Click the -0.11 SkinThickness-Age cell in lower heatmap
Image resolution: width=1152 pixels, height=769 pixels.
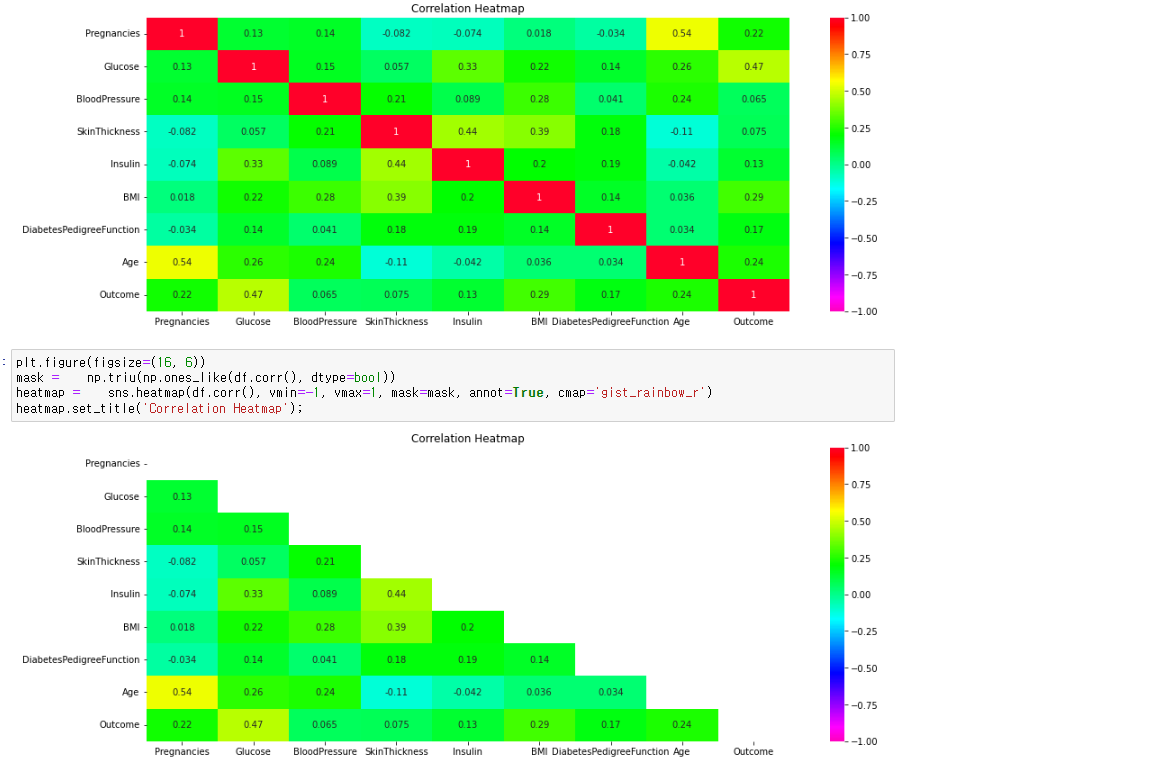[396, 692]
